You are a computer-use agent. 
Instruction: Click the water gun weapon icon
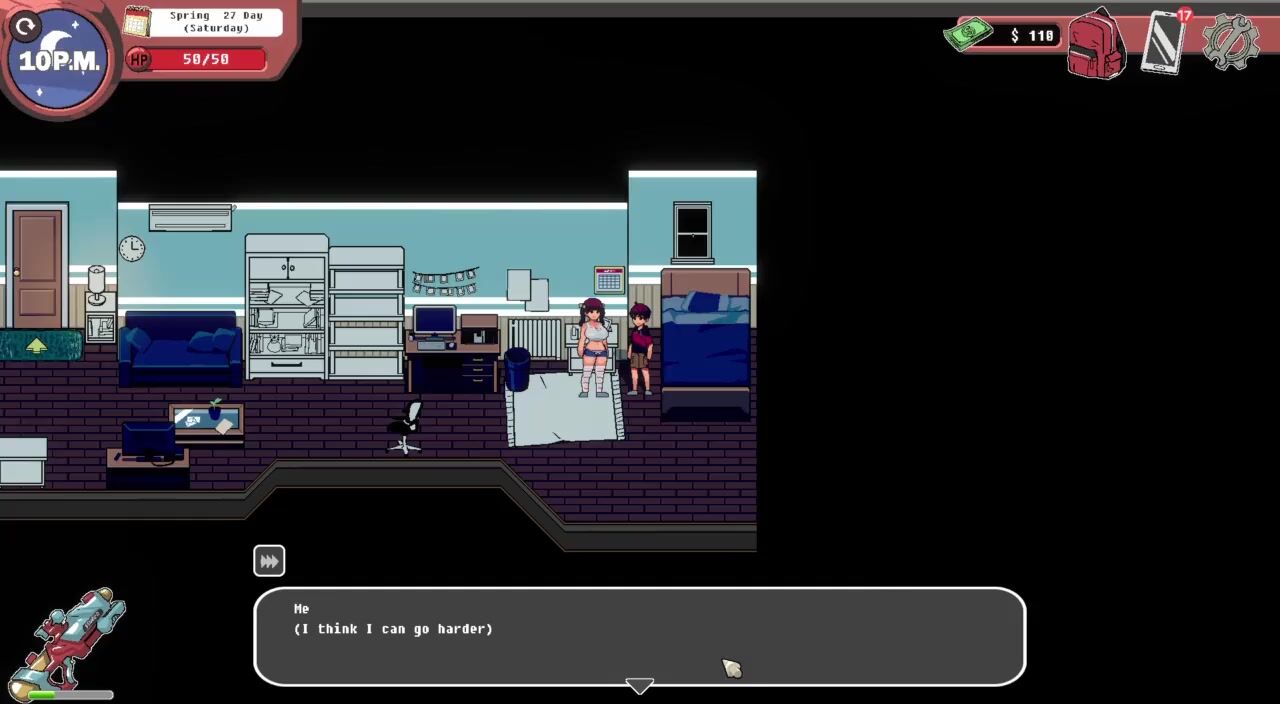(68, 640)
